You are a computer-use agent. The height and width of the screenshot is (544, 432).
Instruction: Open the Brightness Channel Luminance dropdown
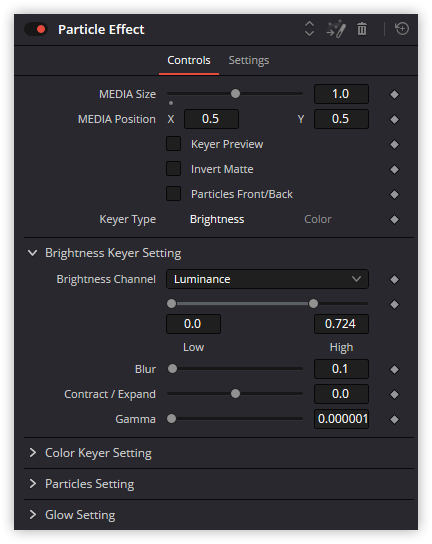pyautogui.click(x=267, y=279)
